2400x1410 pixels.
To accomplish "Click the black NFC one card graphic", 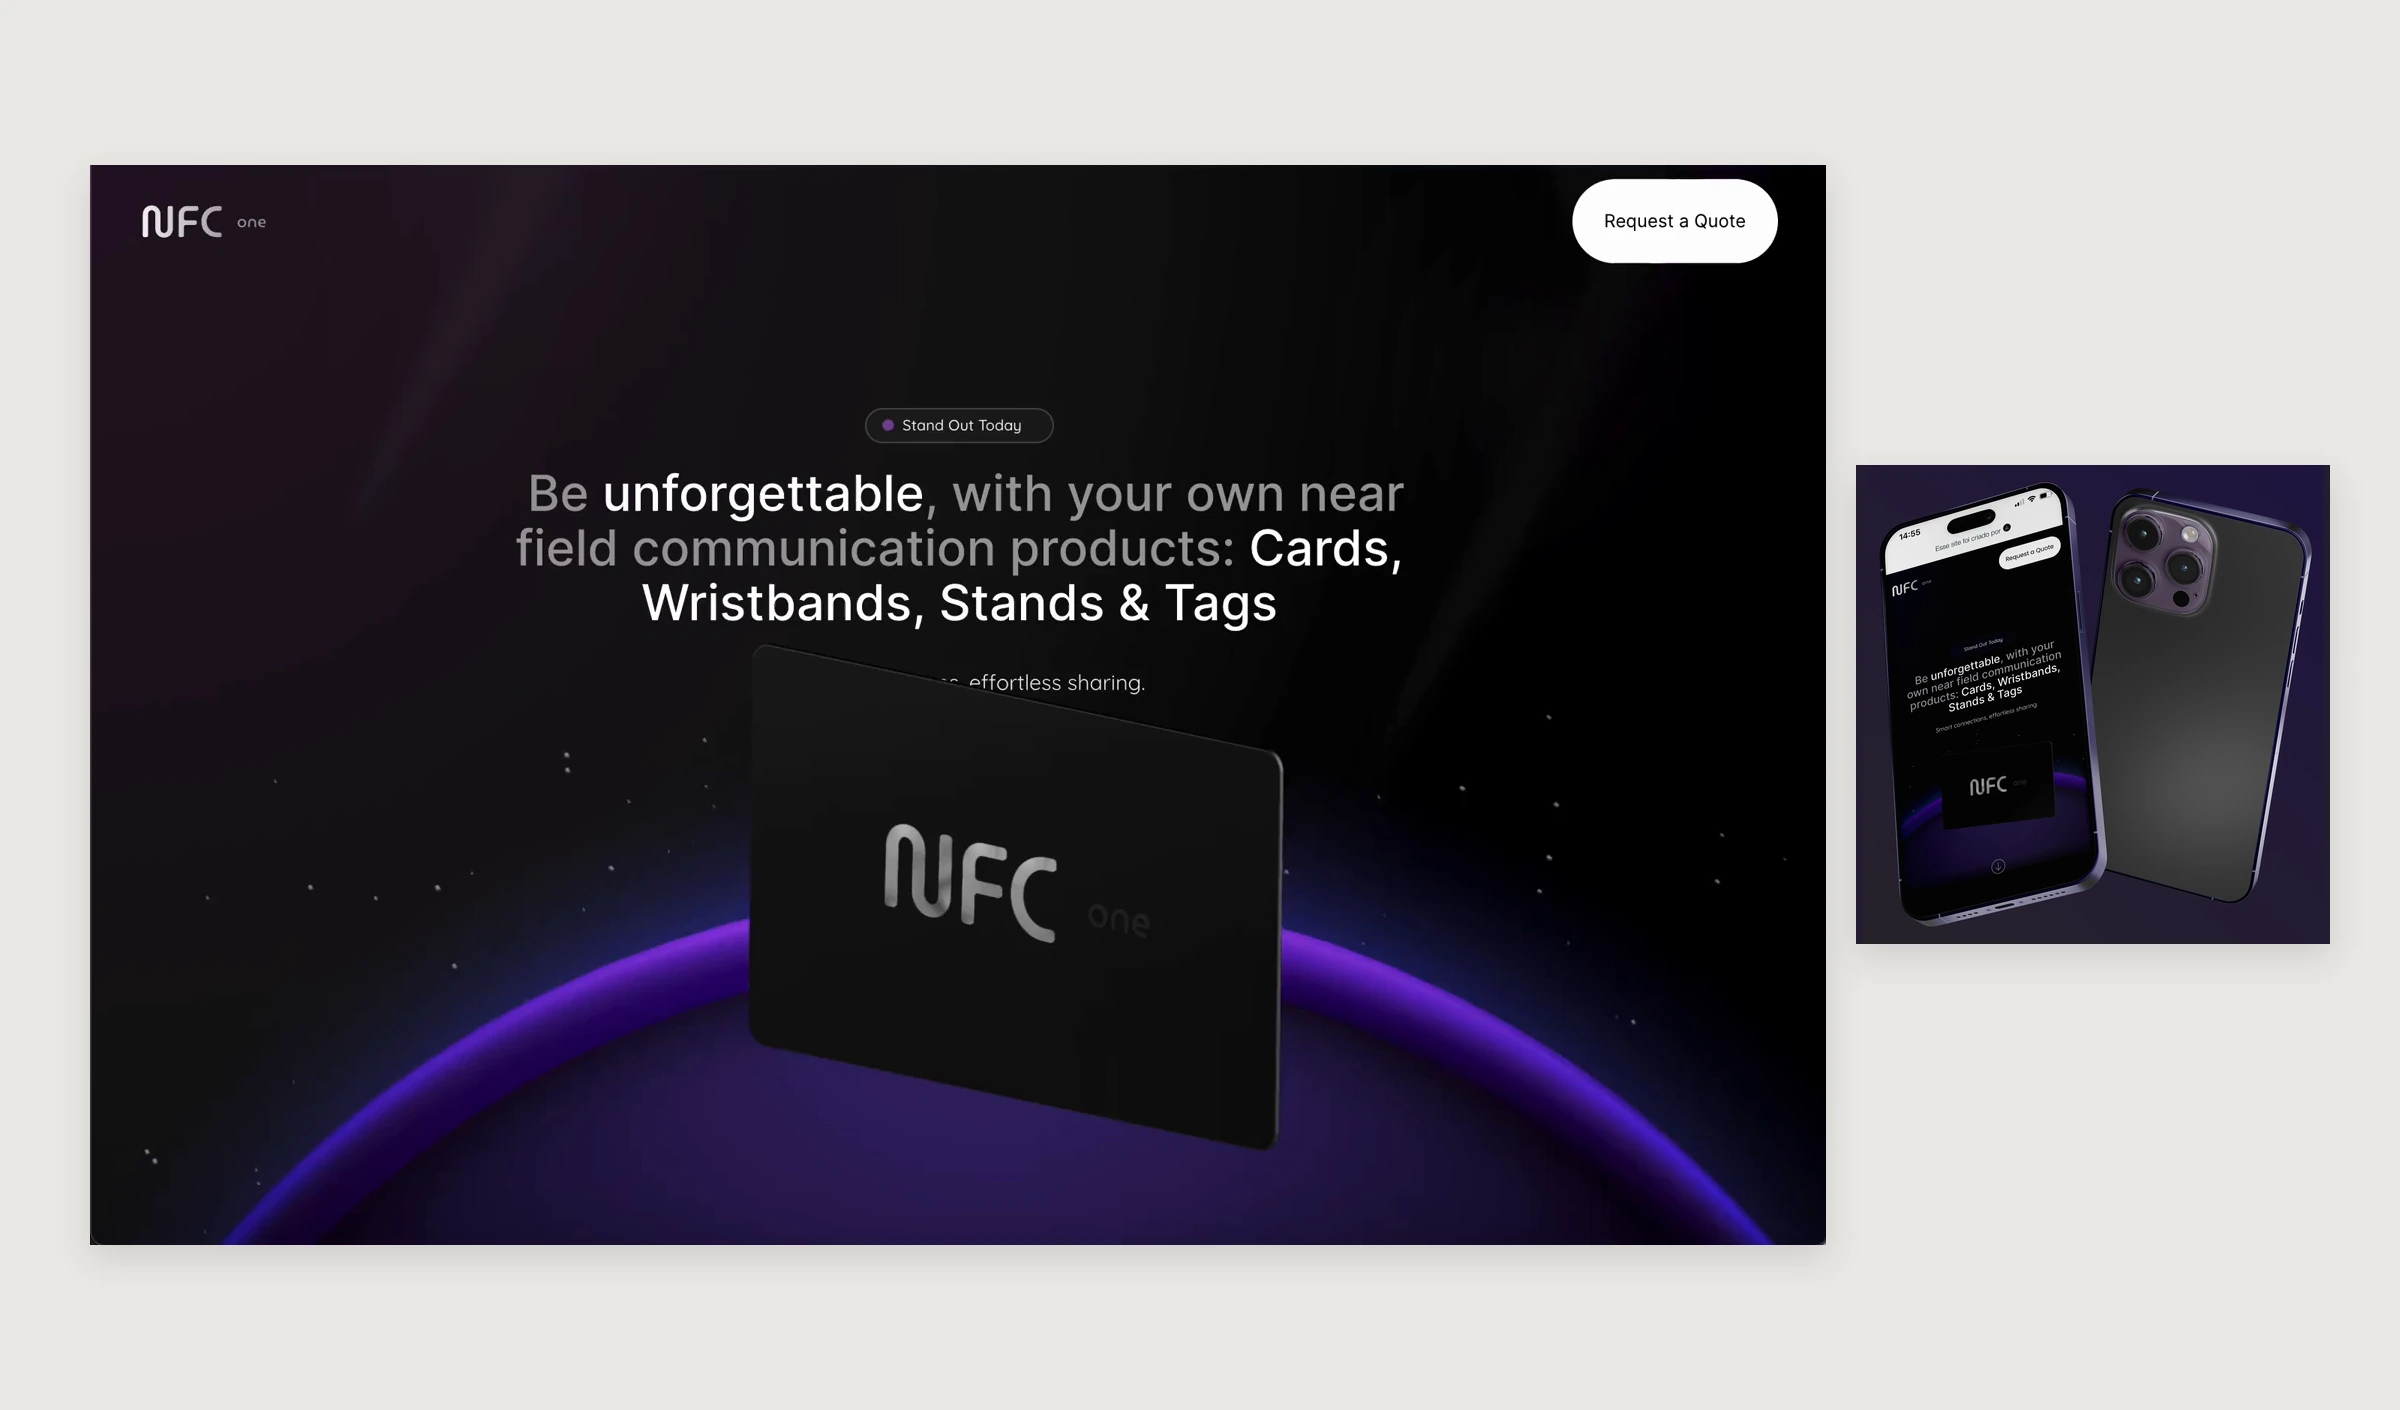I will pos(1015,897).
